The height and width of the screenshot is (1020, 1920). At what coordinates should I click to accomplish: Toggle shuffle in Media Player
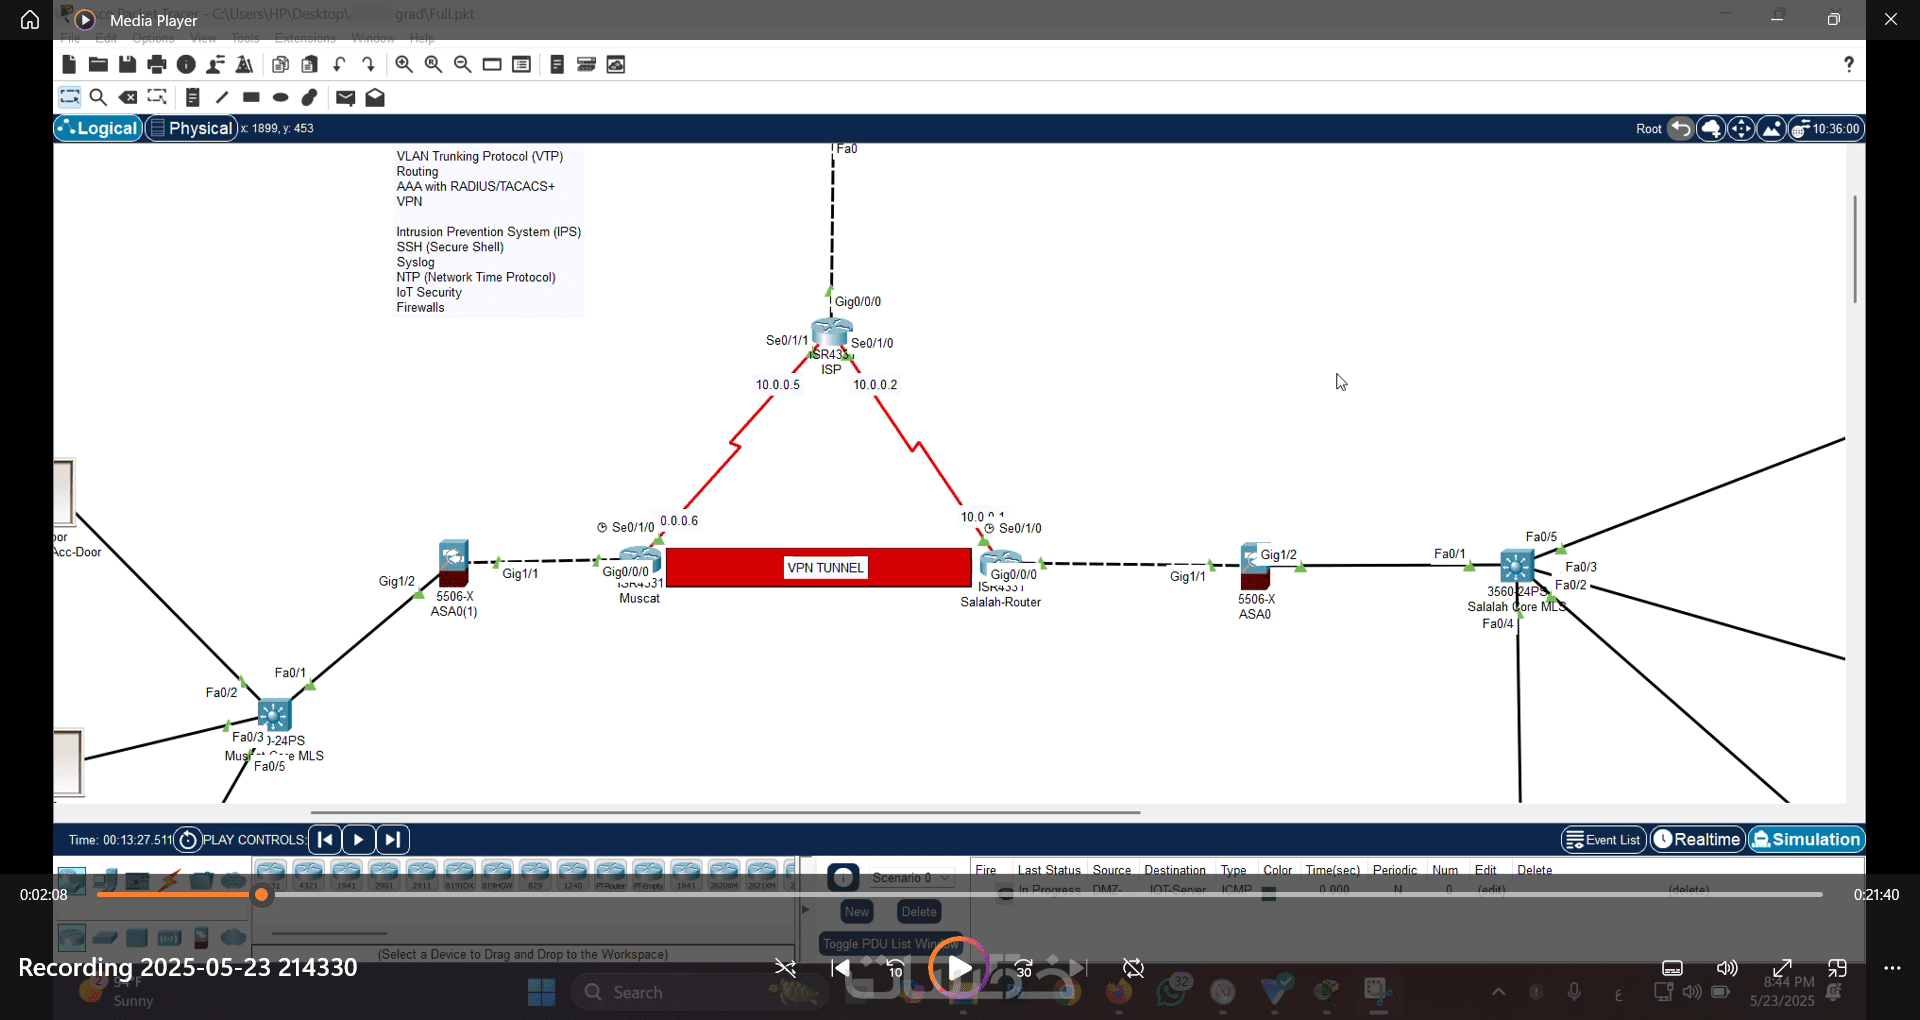[786, 968]
